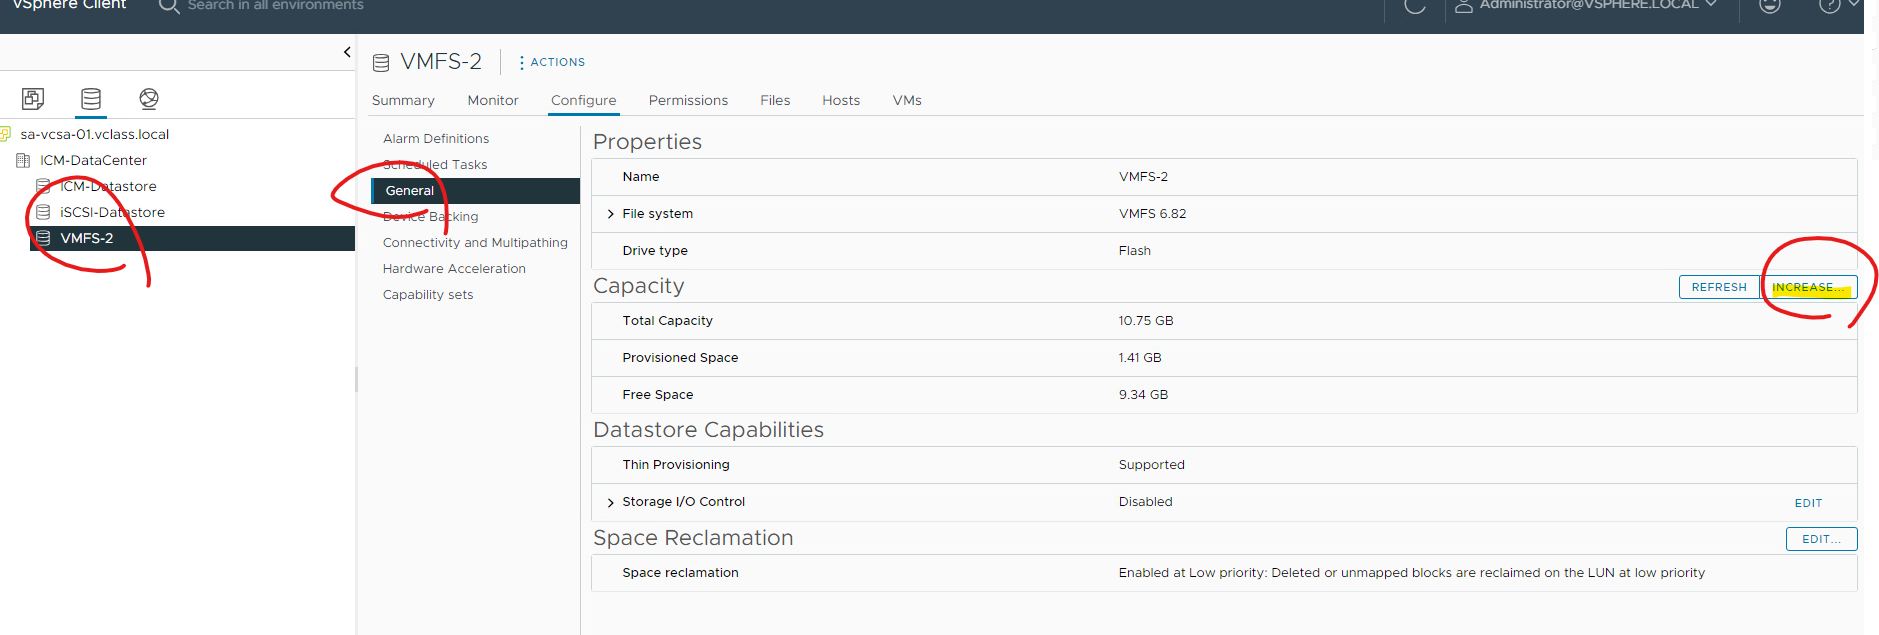The width and height of the screenshot is (1879, 635).
Task: Click the Disabled Storage I/O Control value
Action: click(x=1146, y=502)
